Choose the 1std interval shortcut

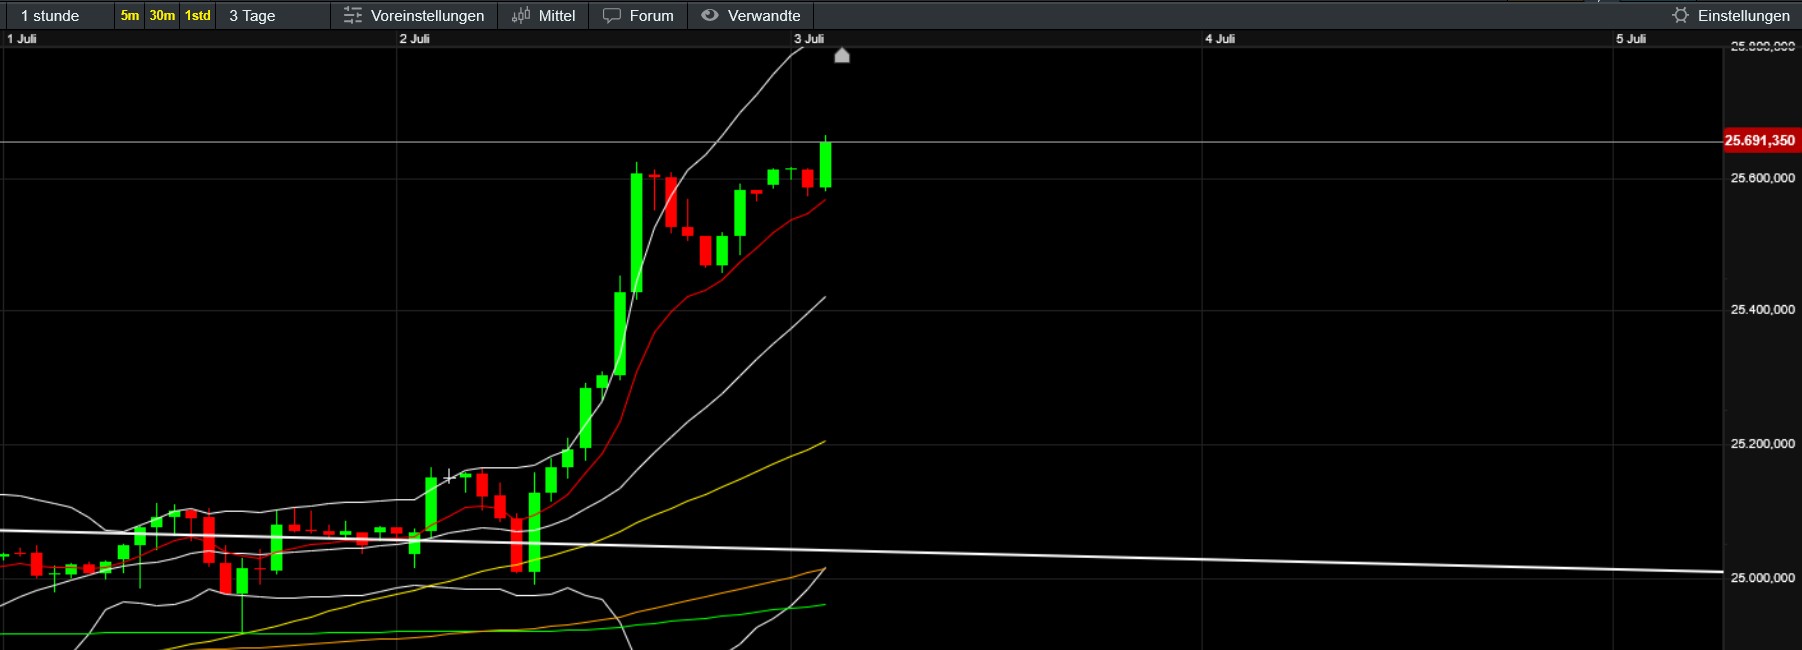tap(198, 16)
